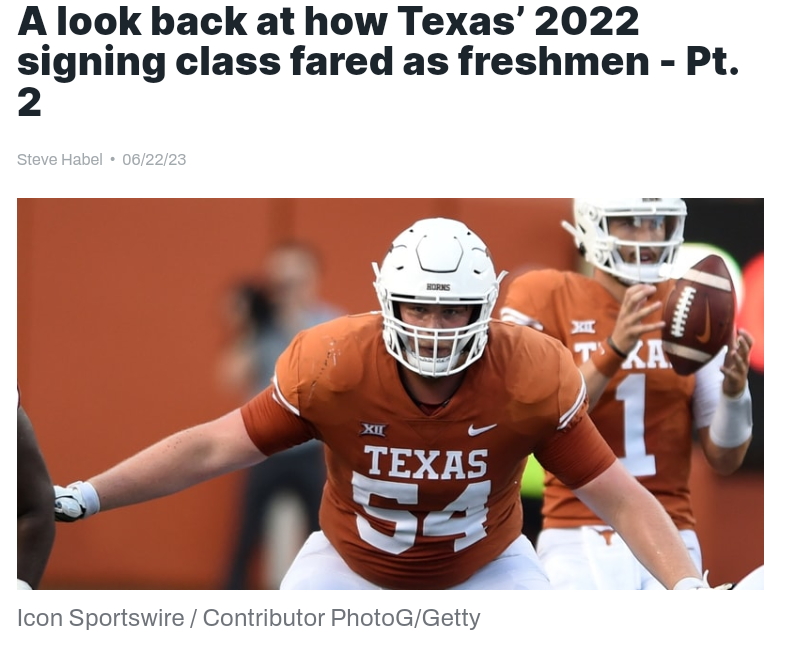Click the XII logo on quarterback's jersey

583,327
